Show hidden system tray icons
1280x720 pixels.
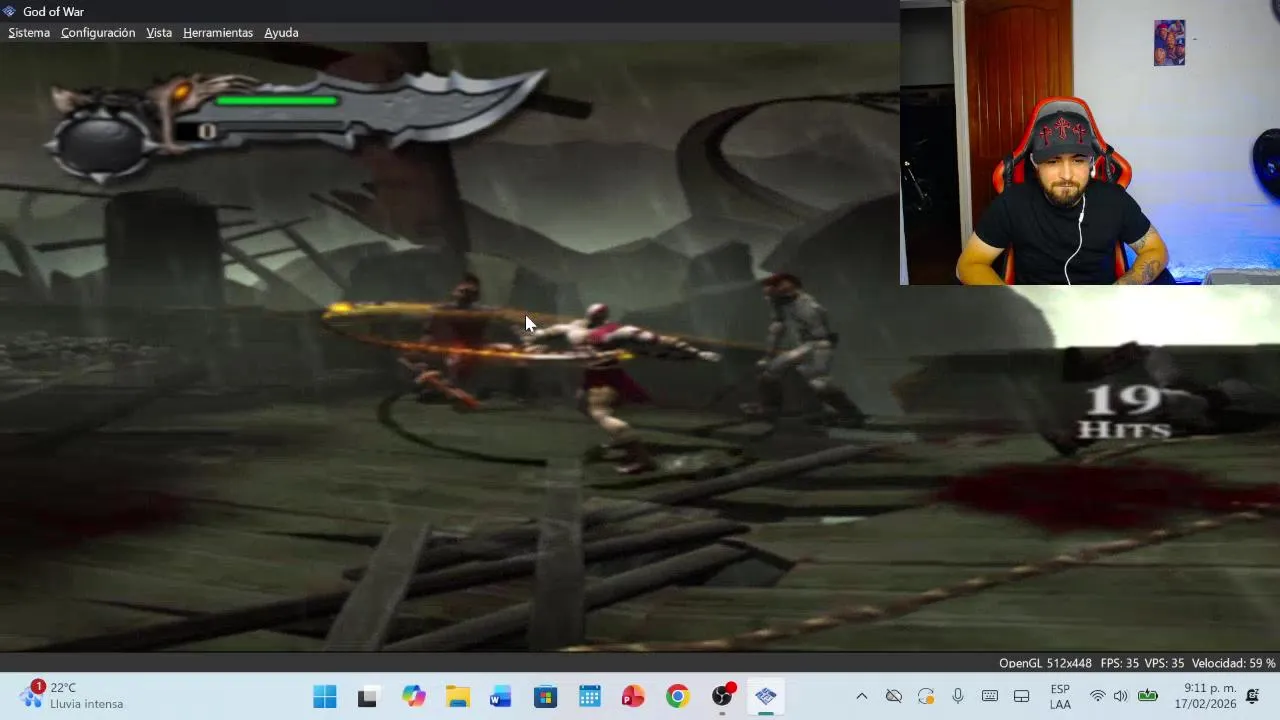861,696
